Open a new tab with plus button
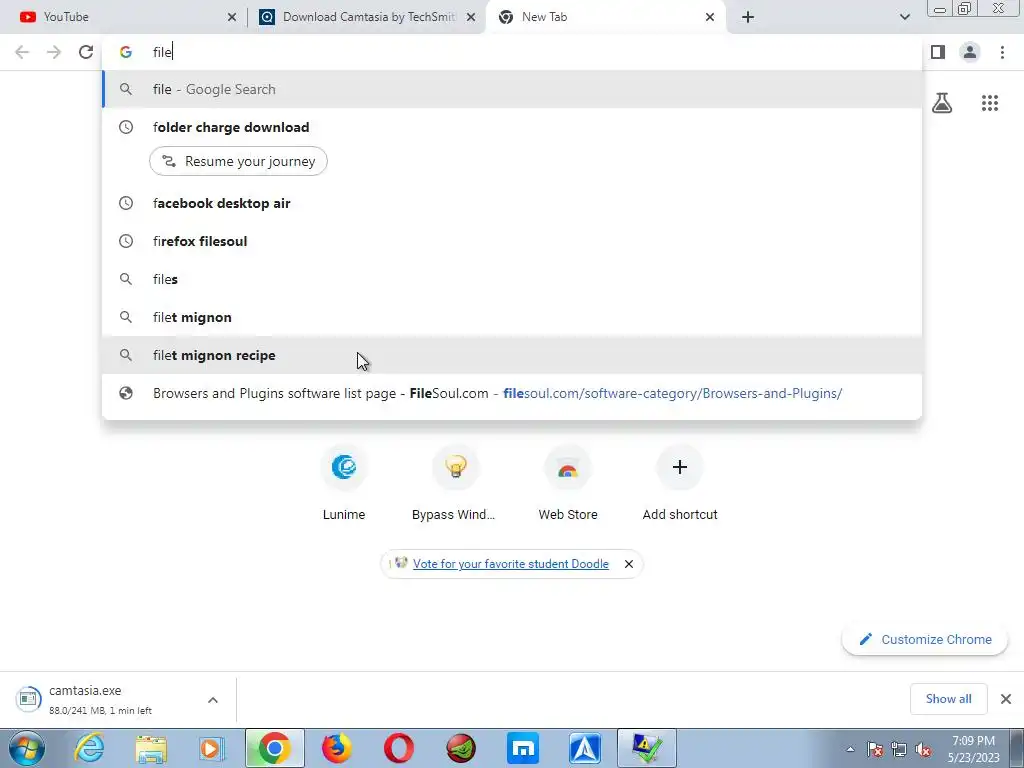Screen dimensions: 1024x768 [x=748, y=17]
